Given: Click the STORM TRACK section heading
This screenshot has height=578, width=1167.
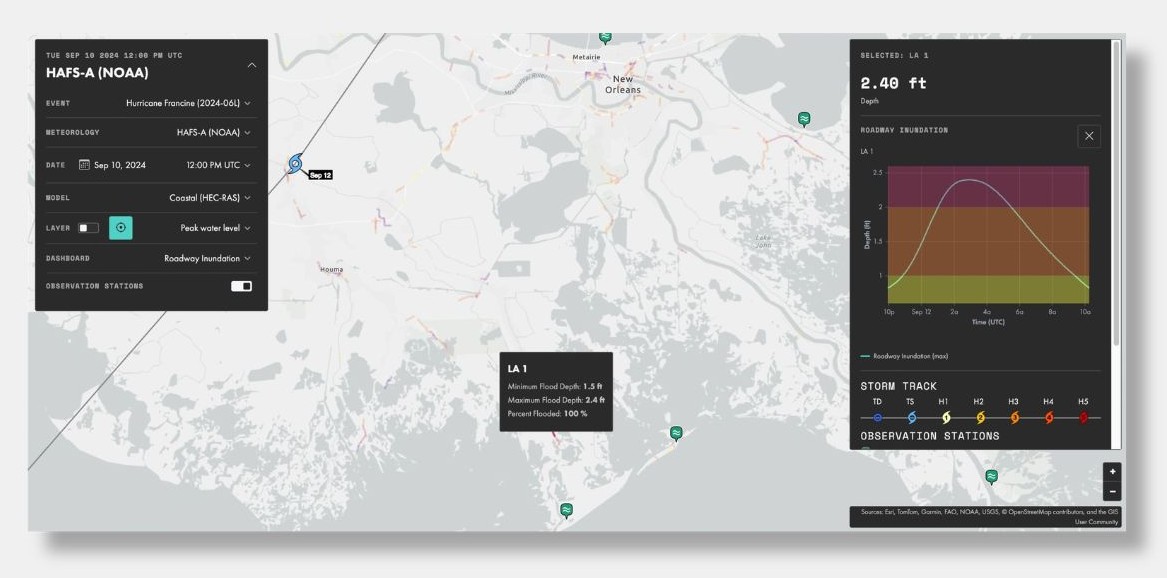Looking at the screenshot, I should 898,386.
